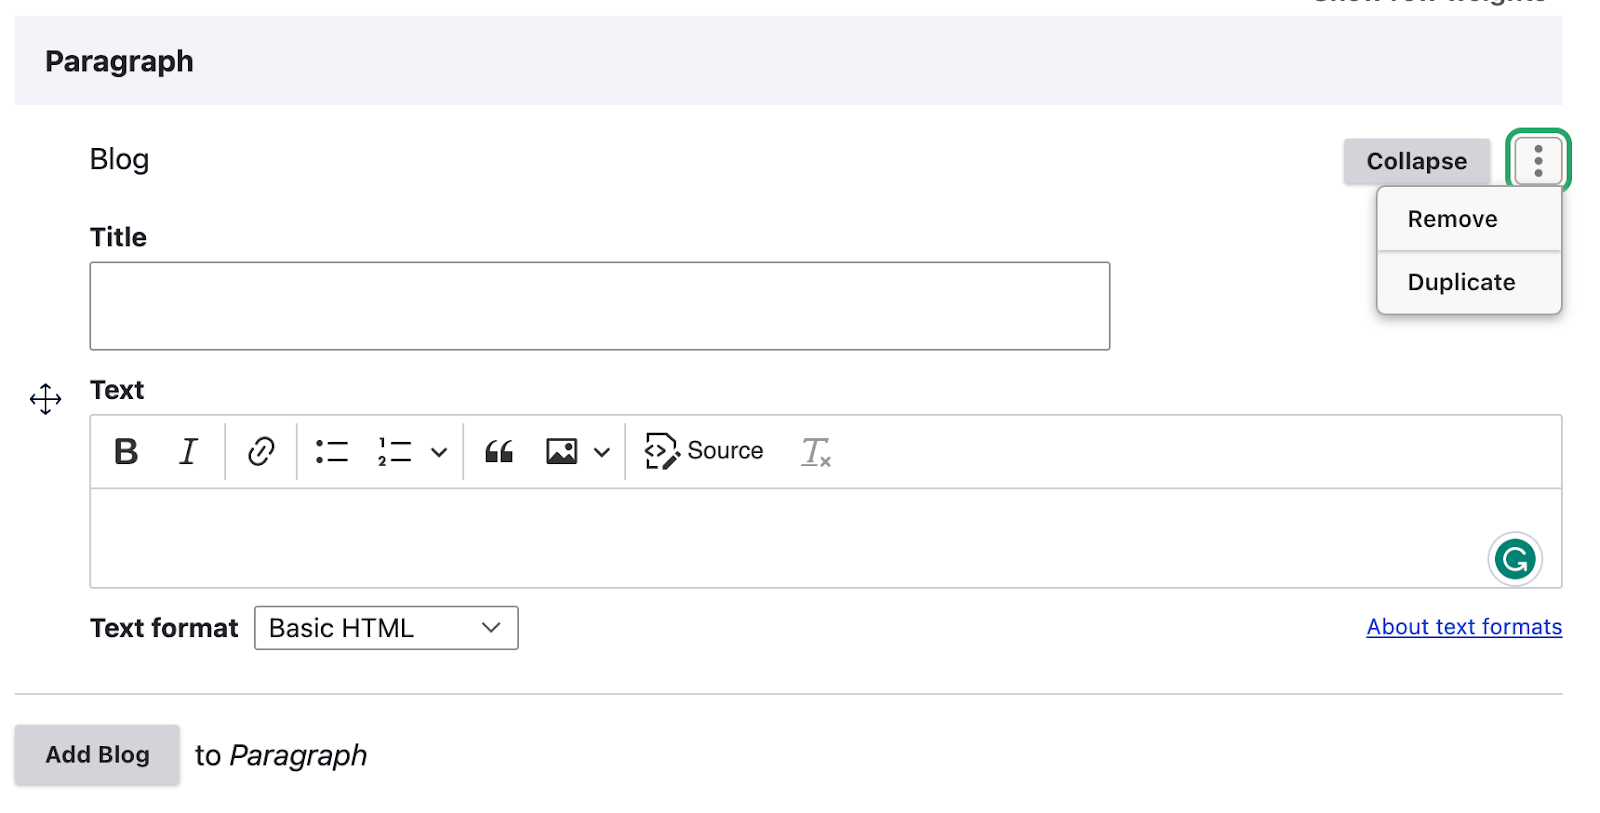Open the Text format dropdown
Viewport: 1600px width, 813px height.
(386, 628)
